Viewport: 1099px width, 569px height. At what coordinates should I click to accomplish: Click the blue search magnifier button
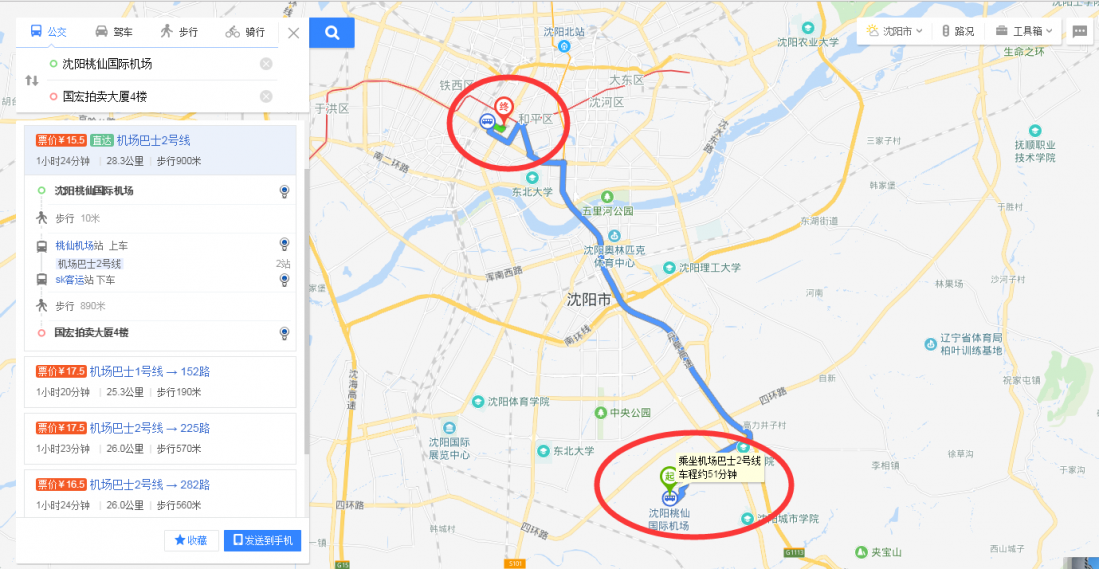tap(332, 32)
